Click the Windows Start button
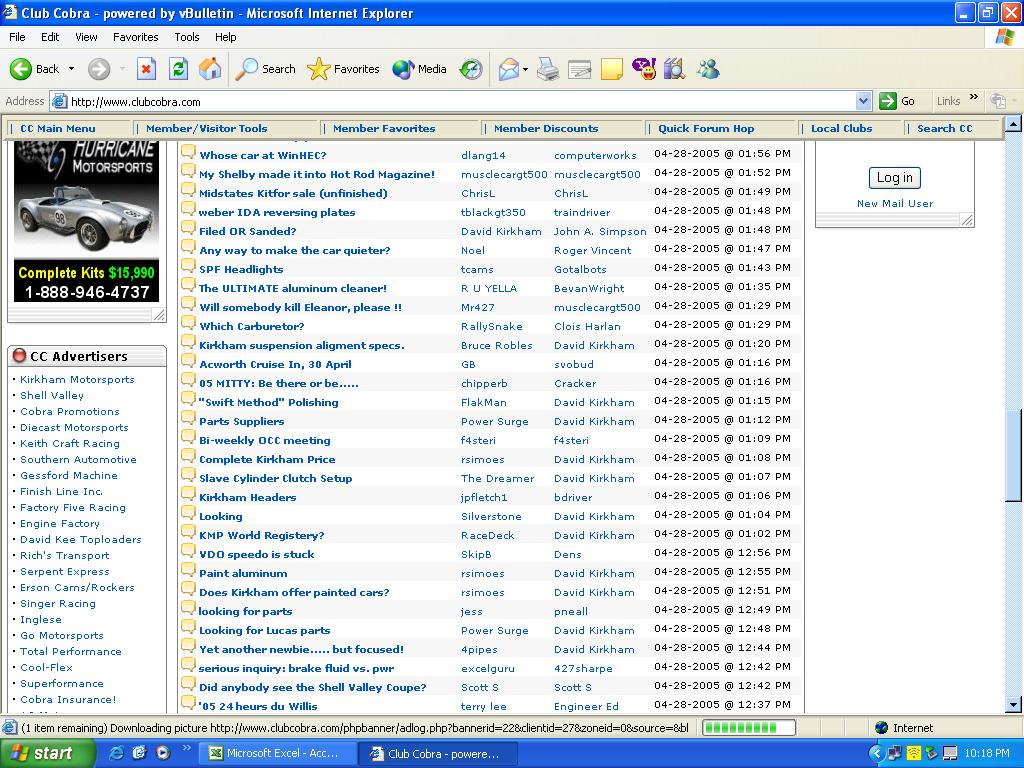 click(x=44, y=753)
